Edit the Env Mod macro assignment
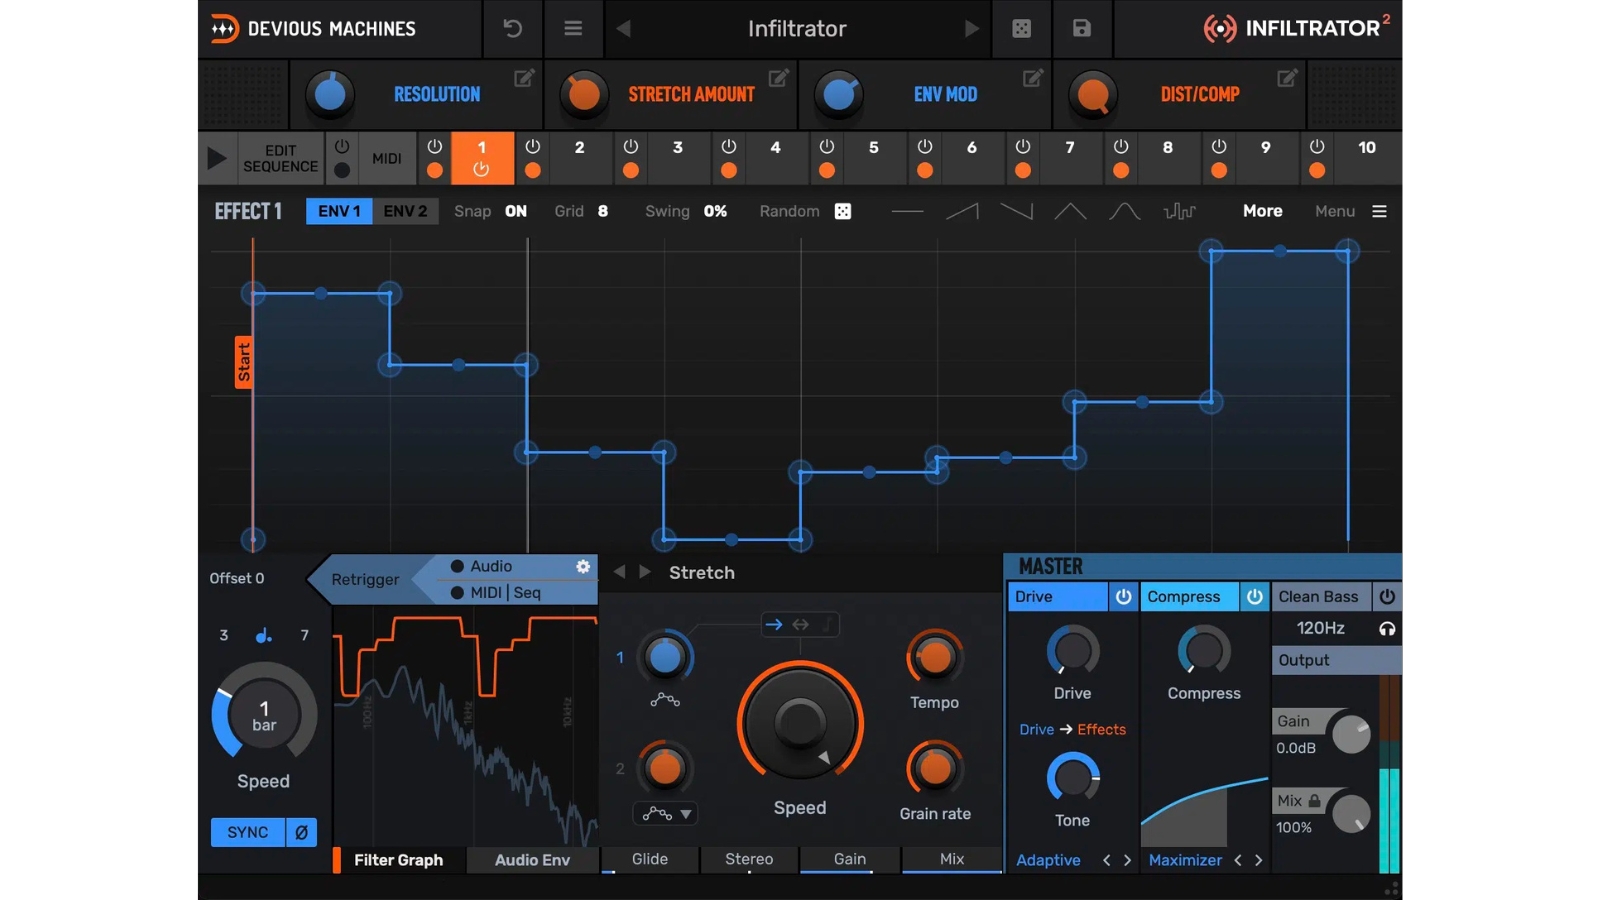Screen dimensions: 1600x900 point(1033,78)
